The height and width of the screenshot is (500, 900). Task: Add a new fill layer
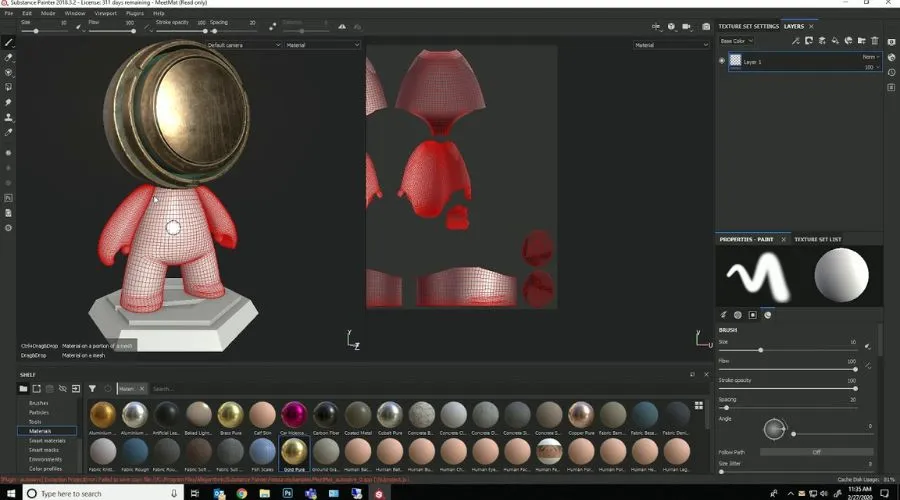click(x=835, y=41)
